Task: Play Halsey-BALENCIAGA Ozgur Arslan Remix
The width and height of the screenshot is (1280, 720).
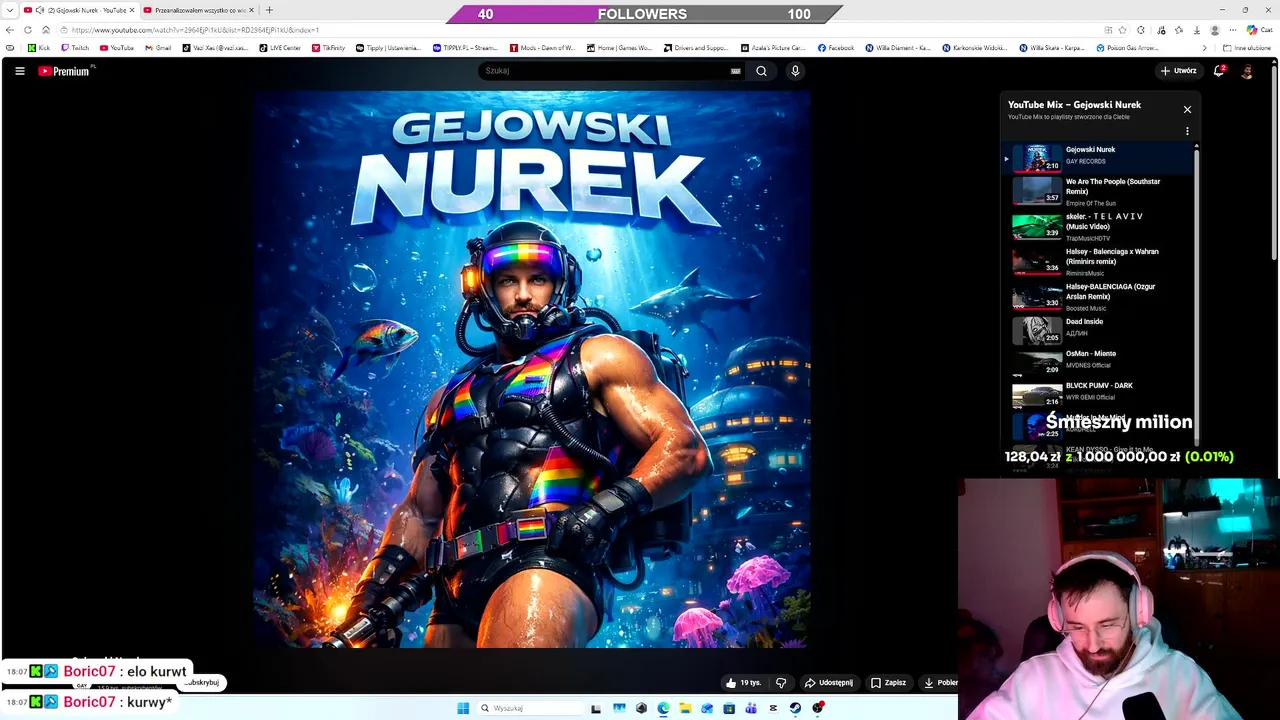Action: pyautogui.click(x=1101, y=297)
